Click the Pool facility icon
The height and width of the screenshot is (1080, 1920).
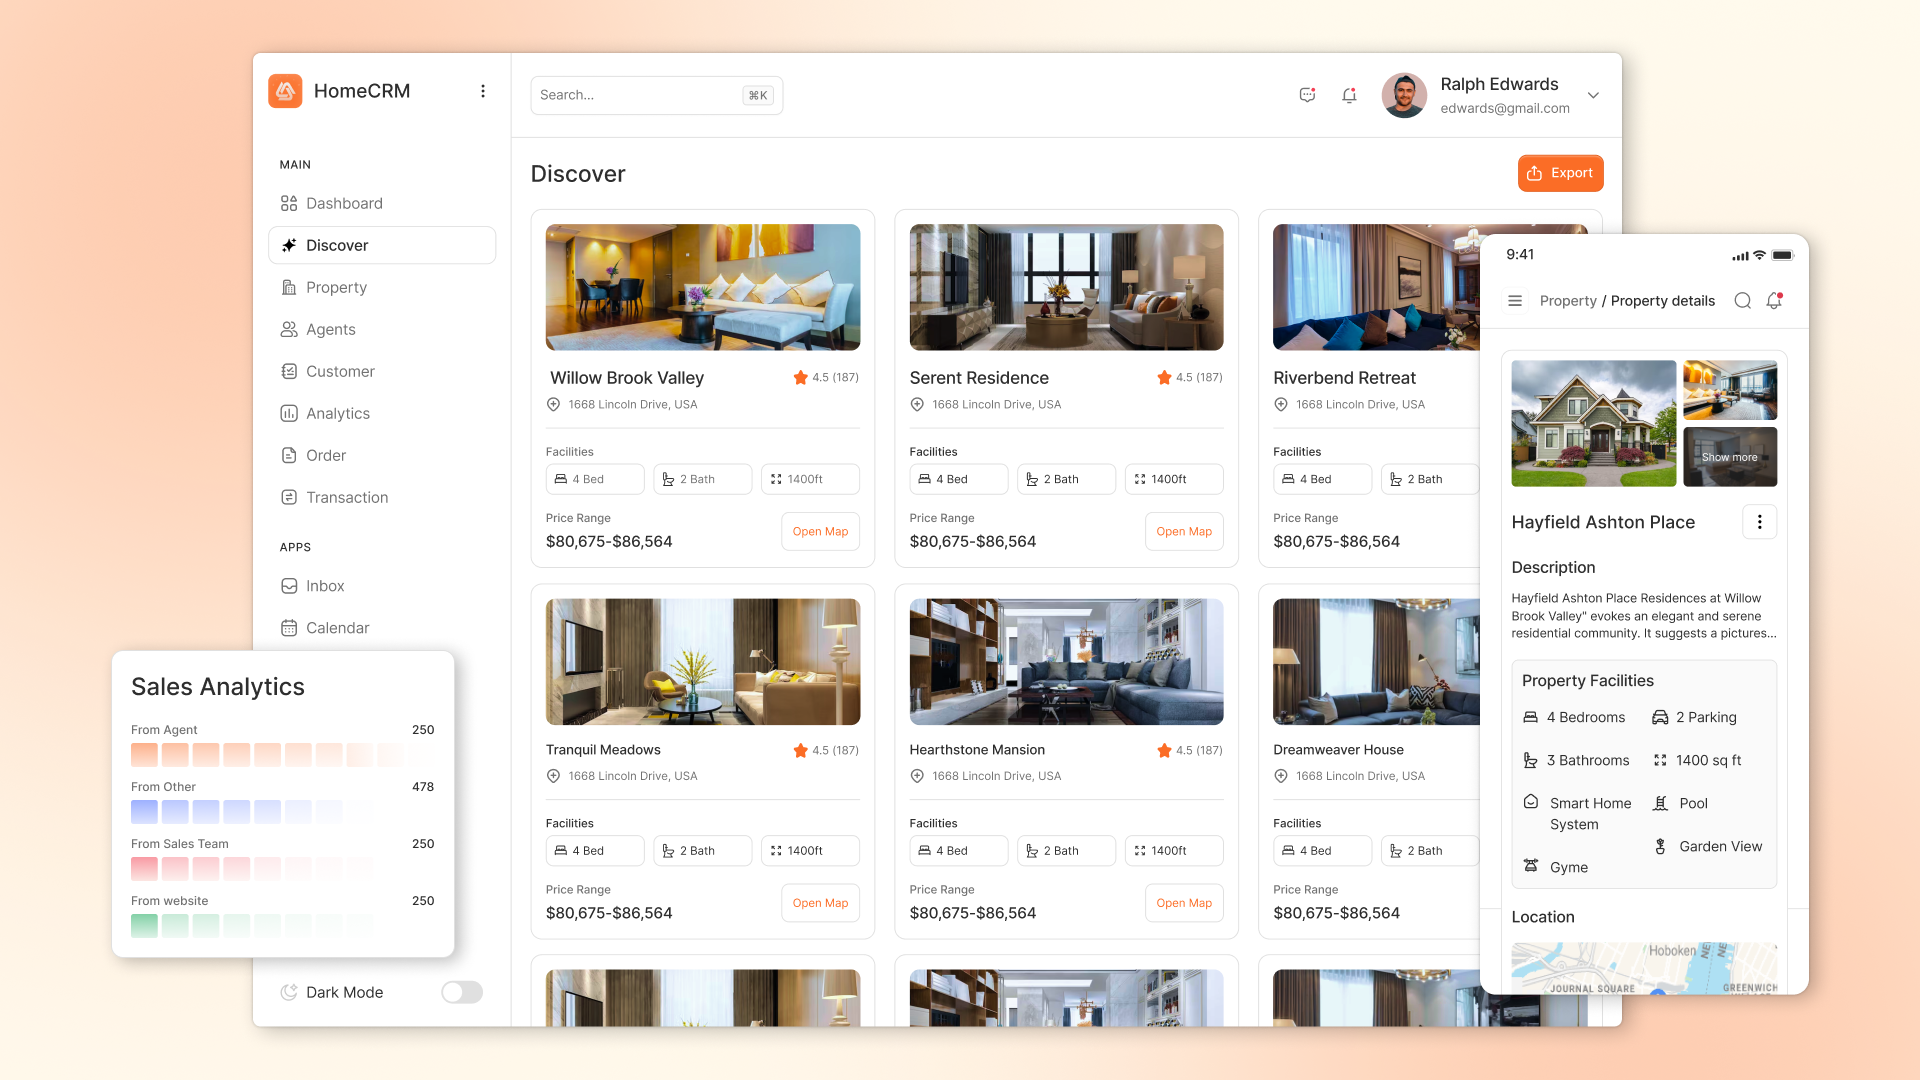coord(1660,803)
